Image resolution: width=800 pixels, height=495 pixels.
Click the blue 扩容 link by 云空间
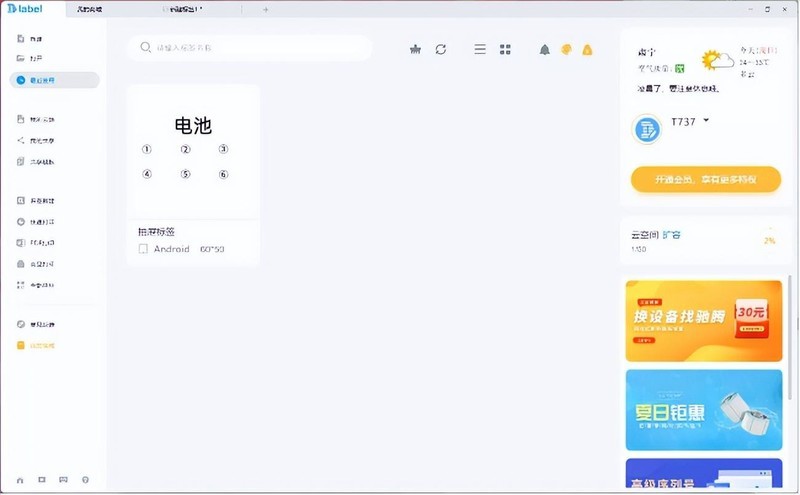[x=671, y=235]
